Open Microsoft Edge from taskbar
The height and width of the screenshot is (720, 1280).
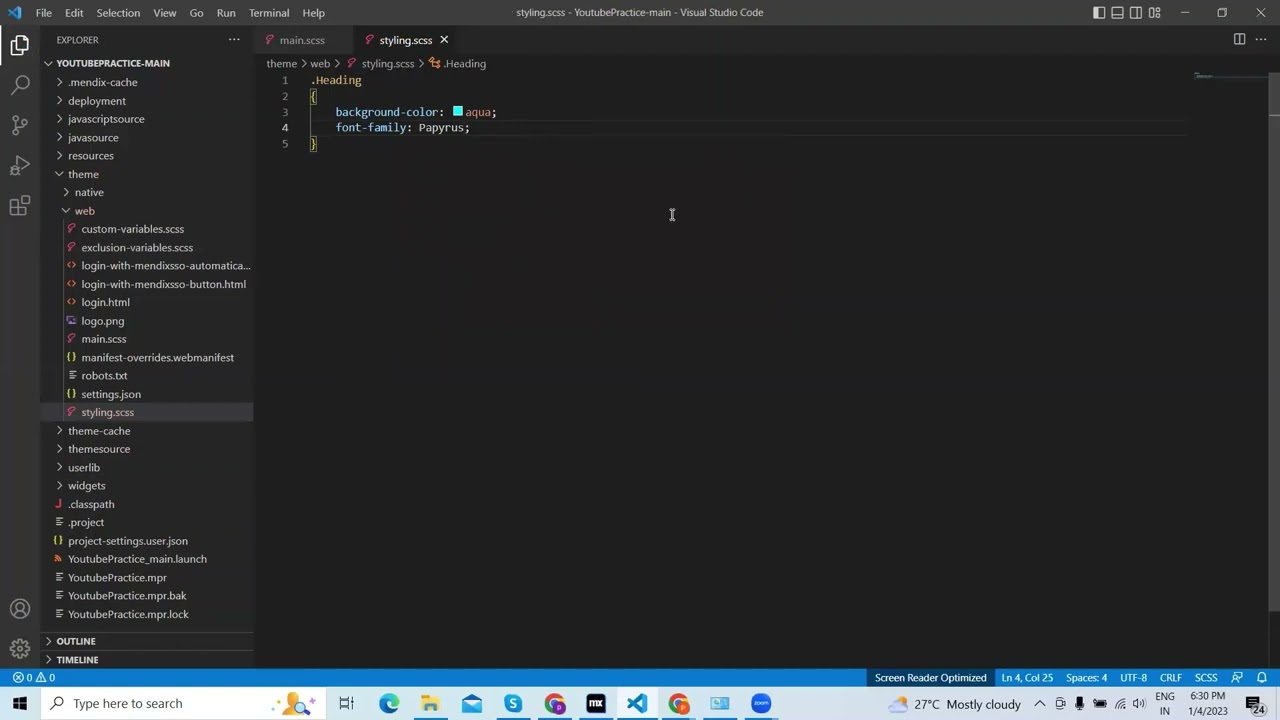[389, 703]
